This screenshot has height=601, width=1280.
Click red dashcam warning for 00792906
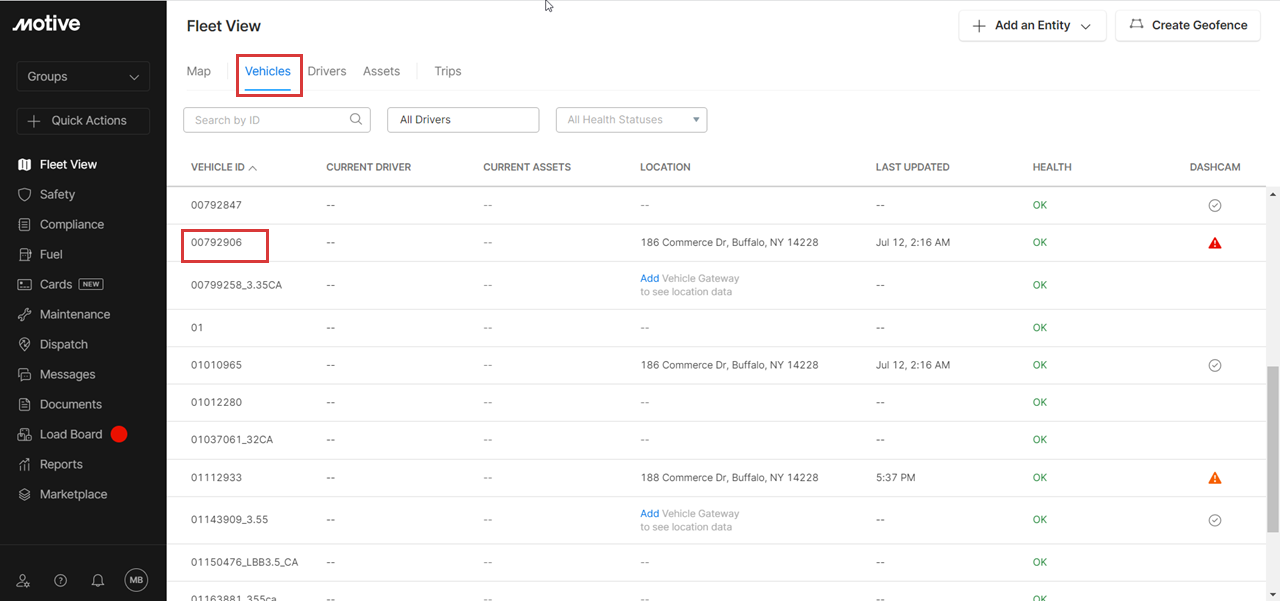pyautogui.click(x=1214, y=243)
